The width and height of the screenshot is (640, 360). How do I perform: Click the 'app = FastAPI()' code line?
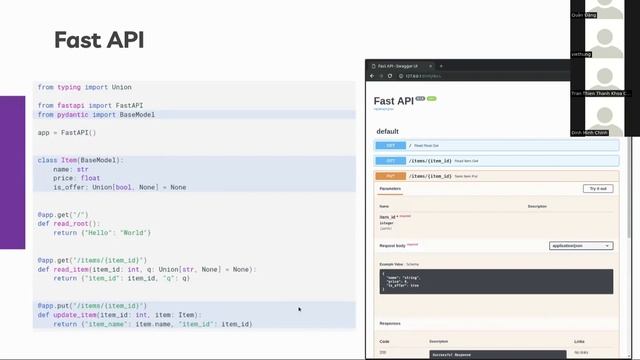[67, 133]
